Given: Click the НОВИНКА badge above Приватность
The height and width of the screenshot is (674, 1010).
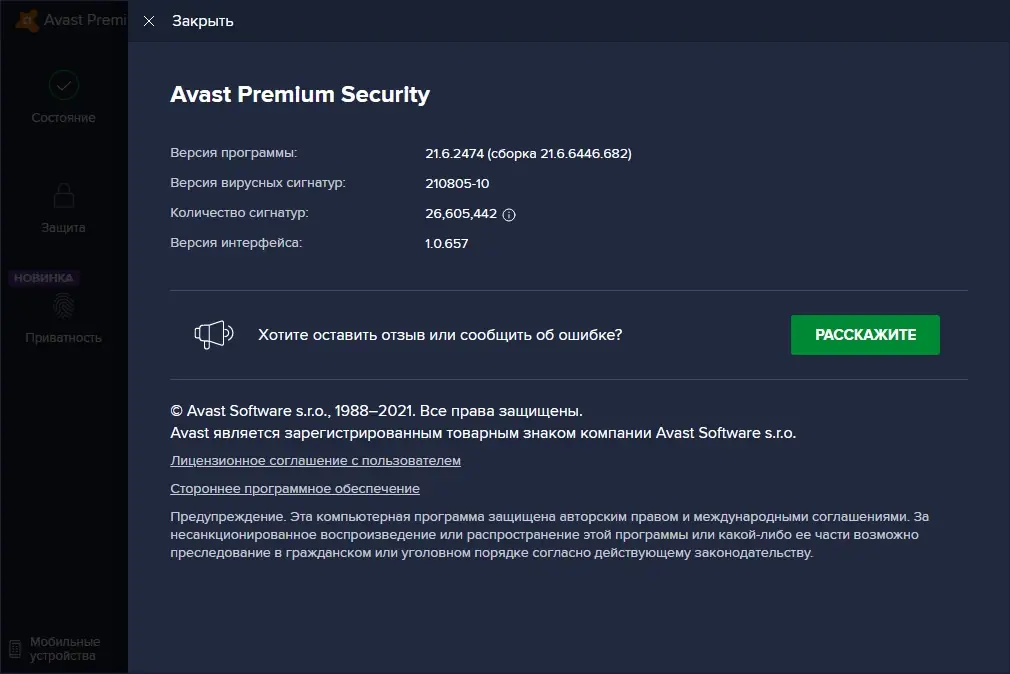Looking at the screenshot, I should click(x=43, y=277).
